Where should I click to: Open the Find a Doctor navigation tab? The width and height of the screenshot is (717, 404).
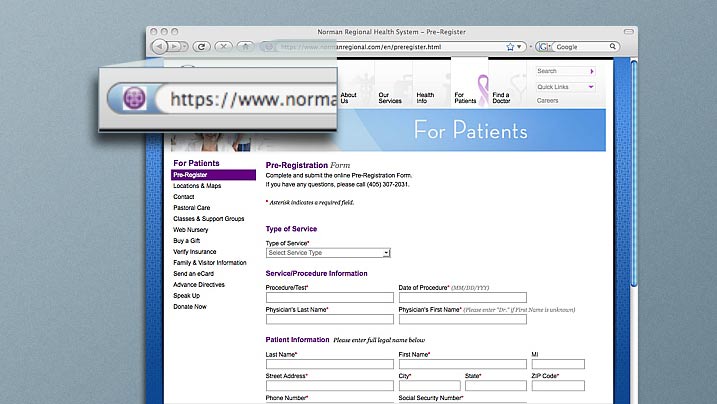click(501, 98)
